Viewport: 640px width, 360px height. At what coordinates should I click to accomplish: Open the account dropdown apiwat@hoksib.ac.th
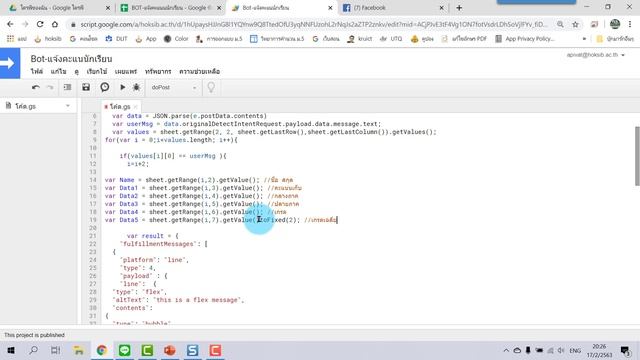(x=596, y=55)
